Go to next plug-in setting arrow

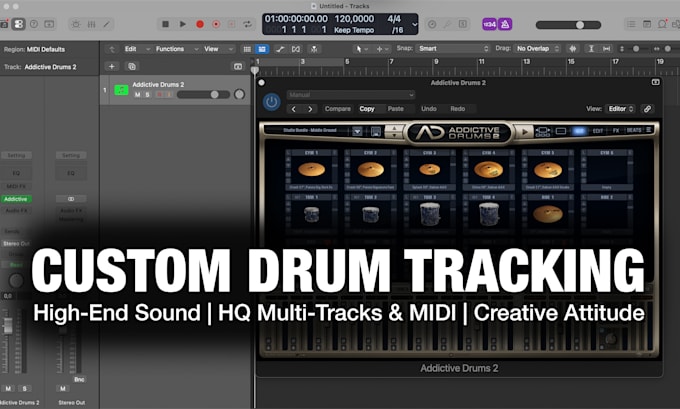tap(310, 109)
